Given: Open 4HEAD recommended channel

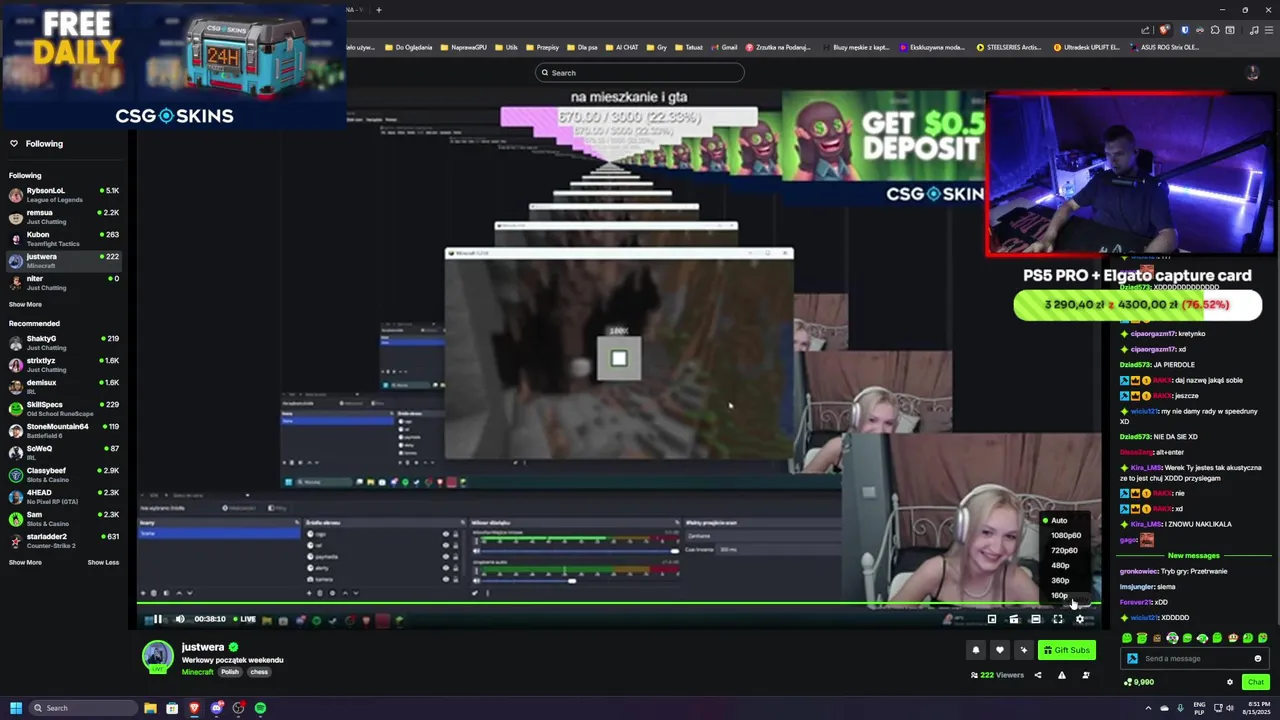Looking at the screenshot, I should pyautogui.click(x=64, y=496).
